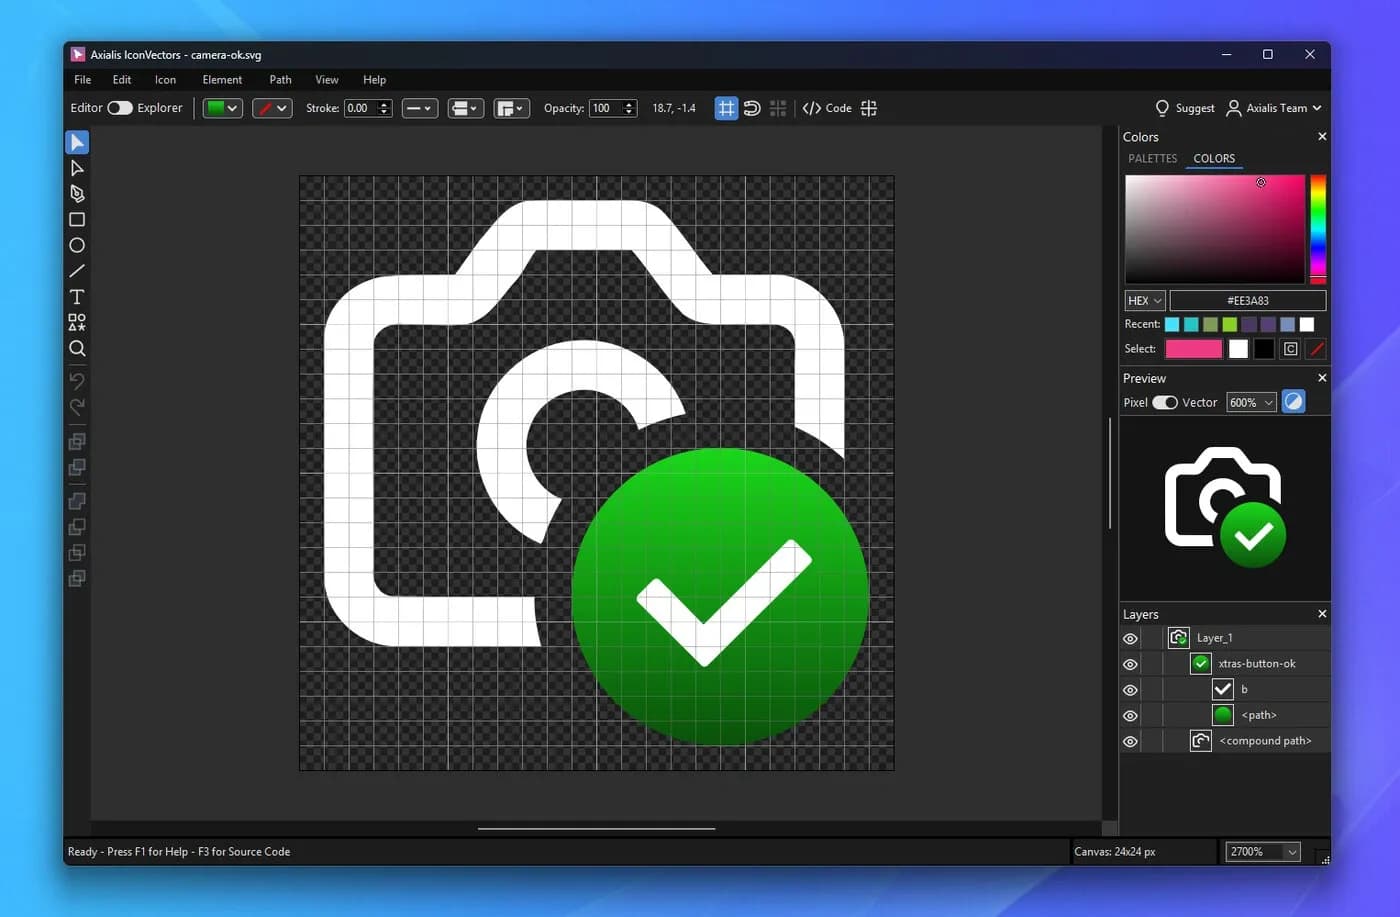Click the hex color value field
The width and height of the screenshot is (1400, 917).
coord(1248,300)
